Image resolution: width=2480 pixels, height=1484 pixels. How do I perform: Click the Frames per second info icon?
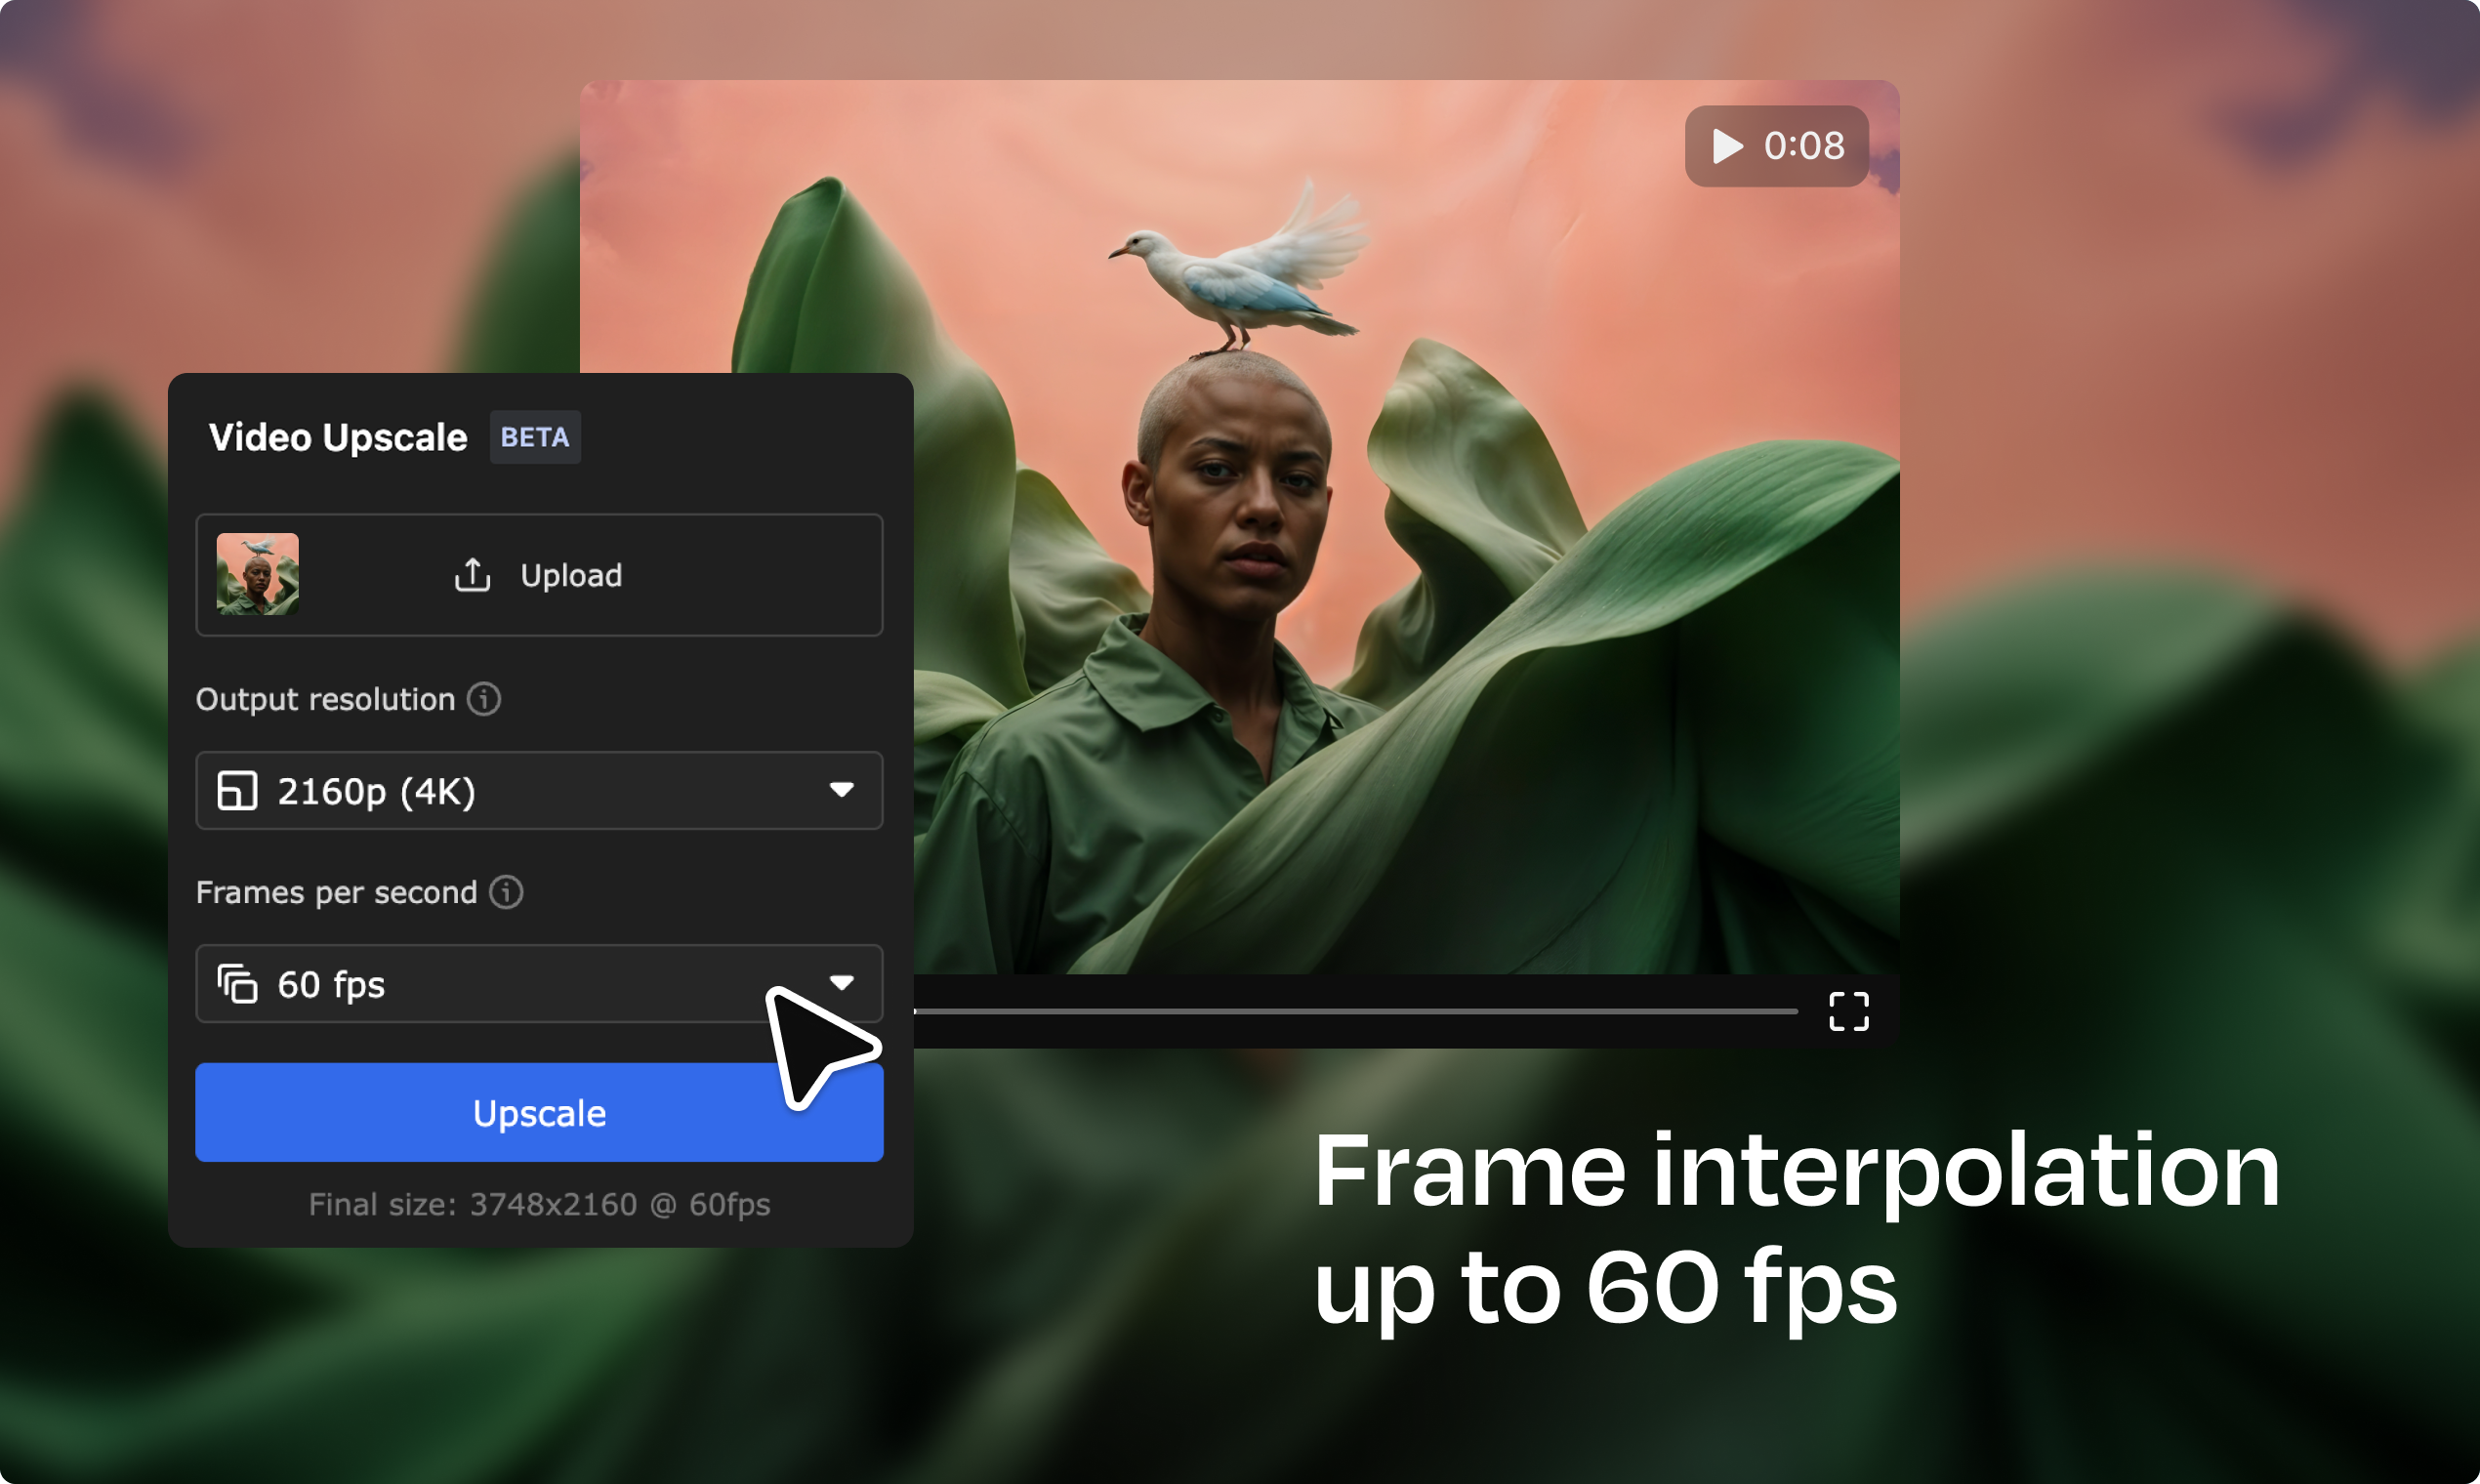(506, 892)
